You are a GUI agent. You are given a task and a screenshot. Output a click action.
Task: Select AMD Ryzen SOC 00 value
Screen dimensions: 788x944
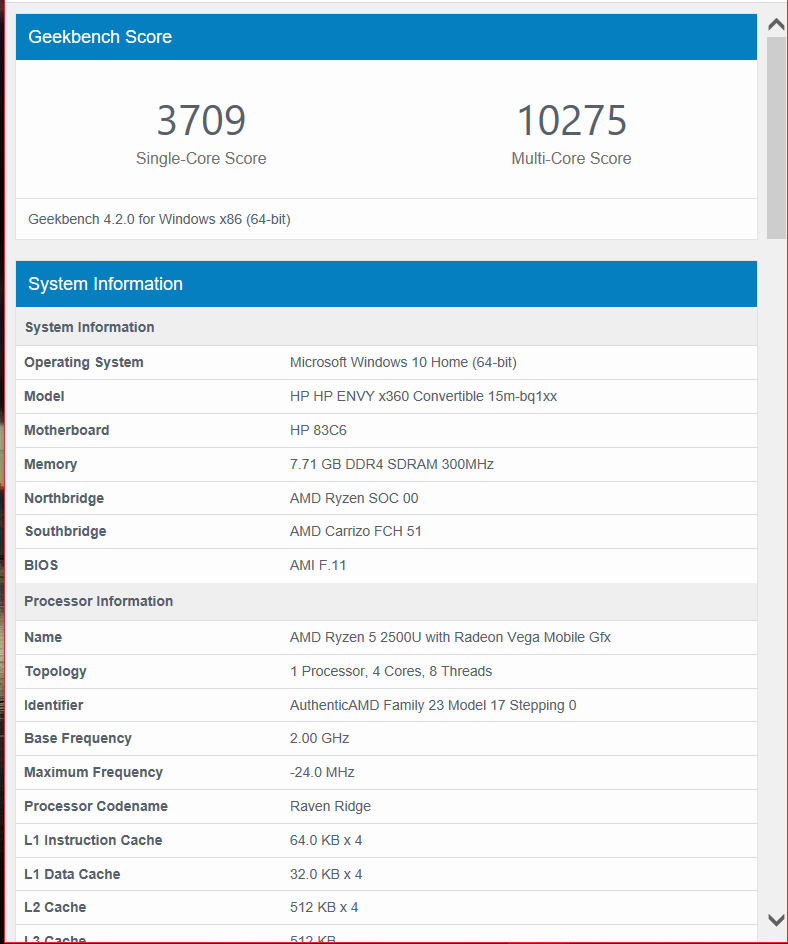353,498
